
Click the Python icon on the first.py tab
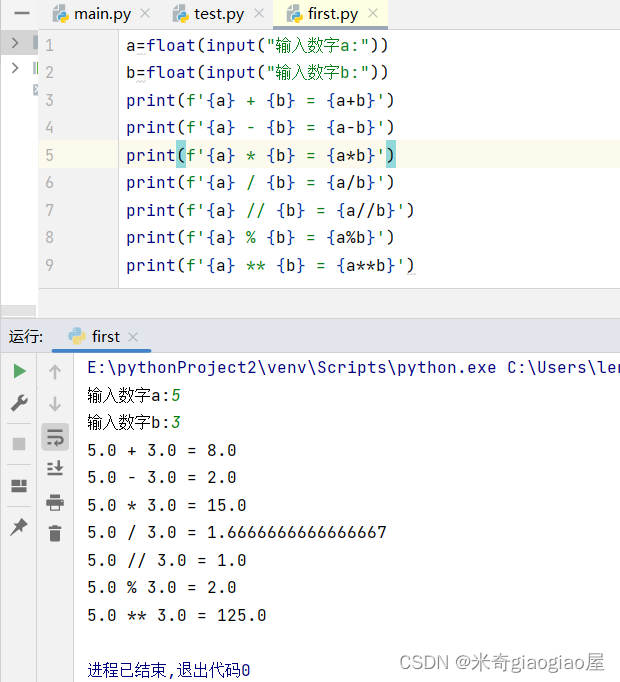pos(295,14)
